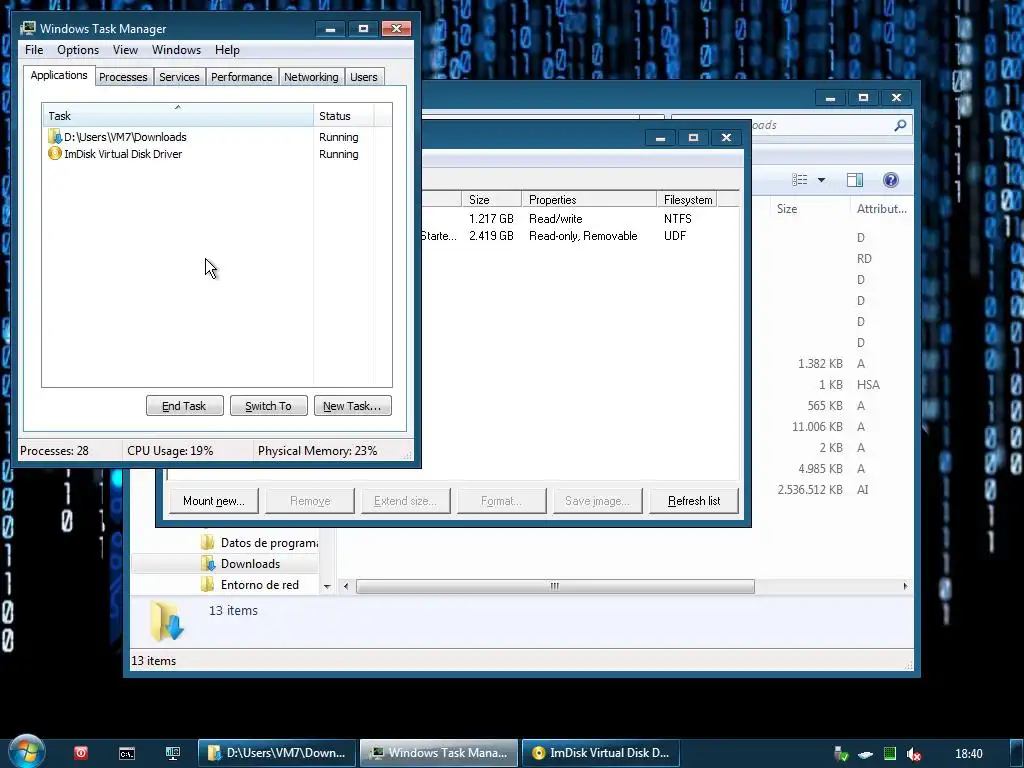Open the Options menu in Task Manager
Screen dimensions: 1024x768
[78, 50]
